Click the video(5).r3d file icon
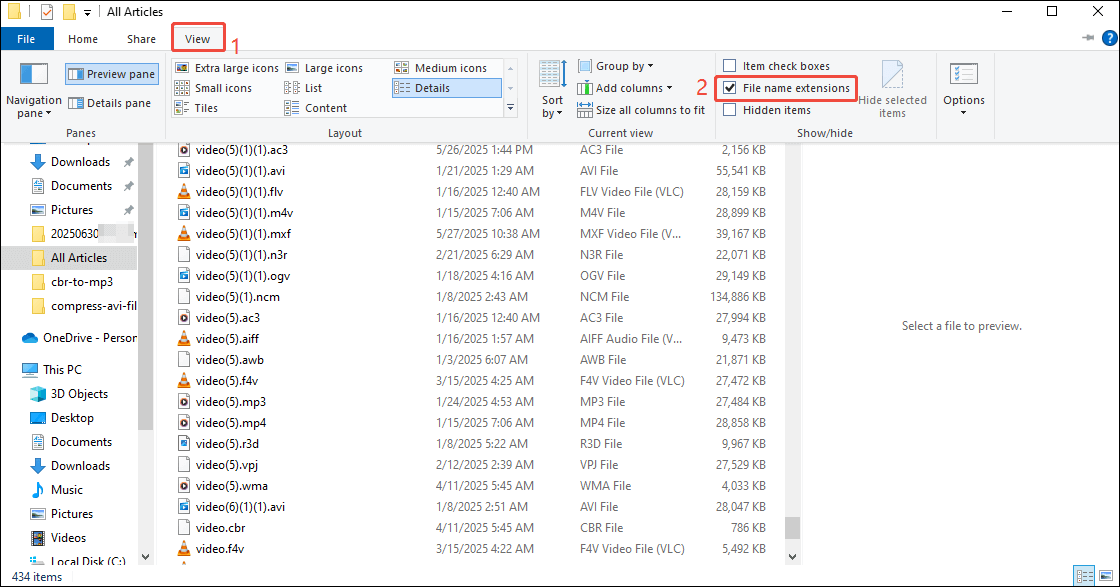The height and width of the screenshot is (587, 1120). [184, 443]
